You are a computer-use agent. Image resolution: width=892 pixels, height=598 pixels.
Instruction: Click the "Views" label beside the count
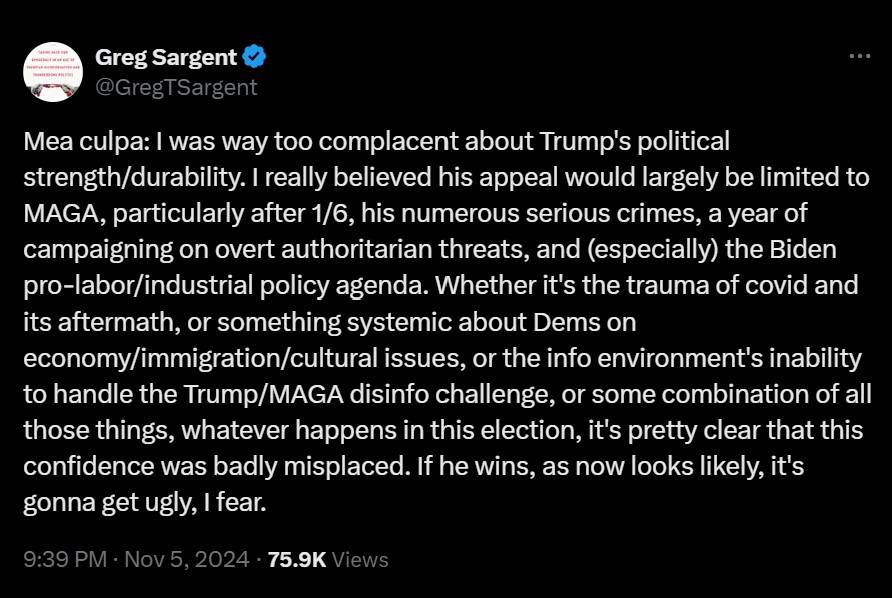[x=359, y=559]
